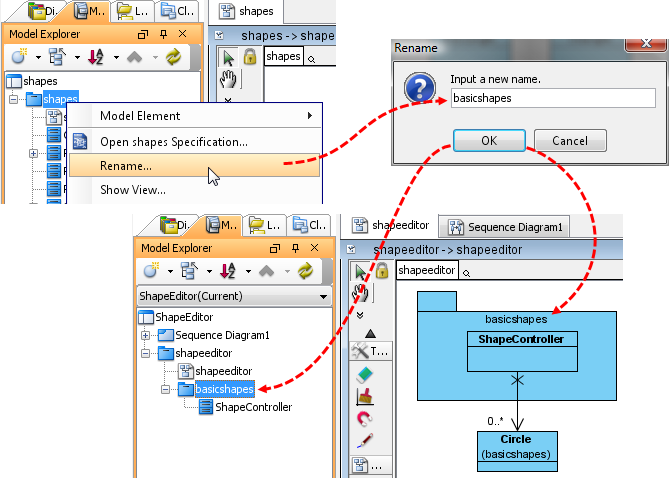Screen dimensions: 669x478
Task: Select the sweeper broom tool
Action: (x=365, y=396)
